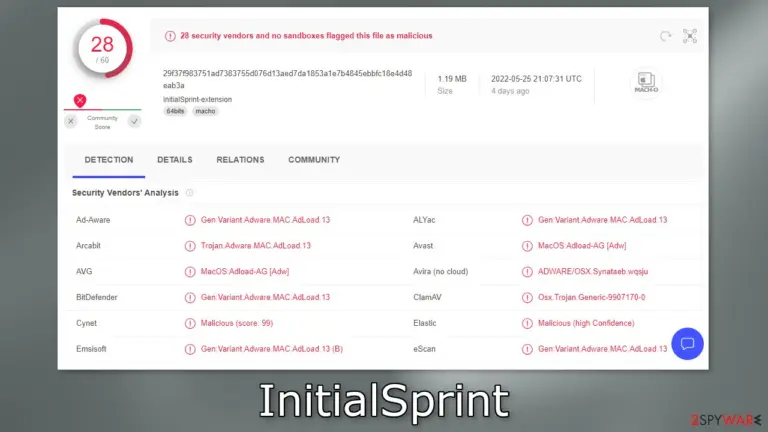The width and height of the screenshot is (768, 432).
Task: Open the RELATIONS tab
Action: tap(240, 160)
